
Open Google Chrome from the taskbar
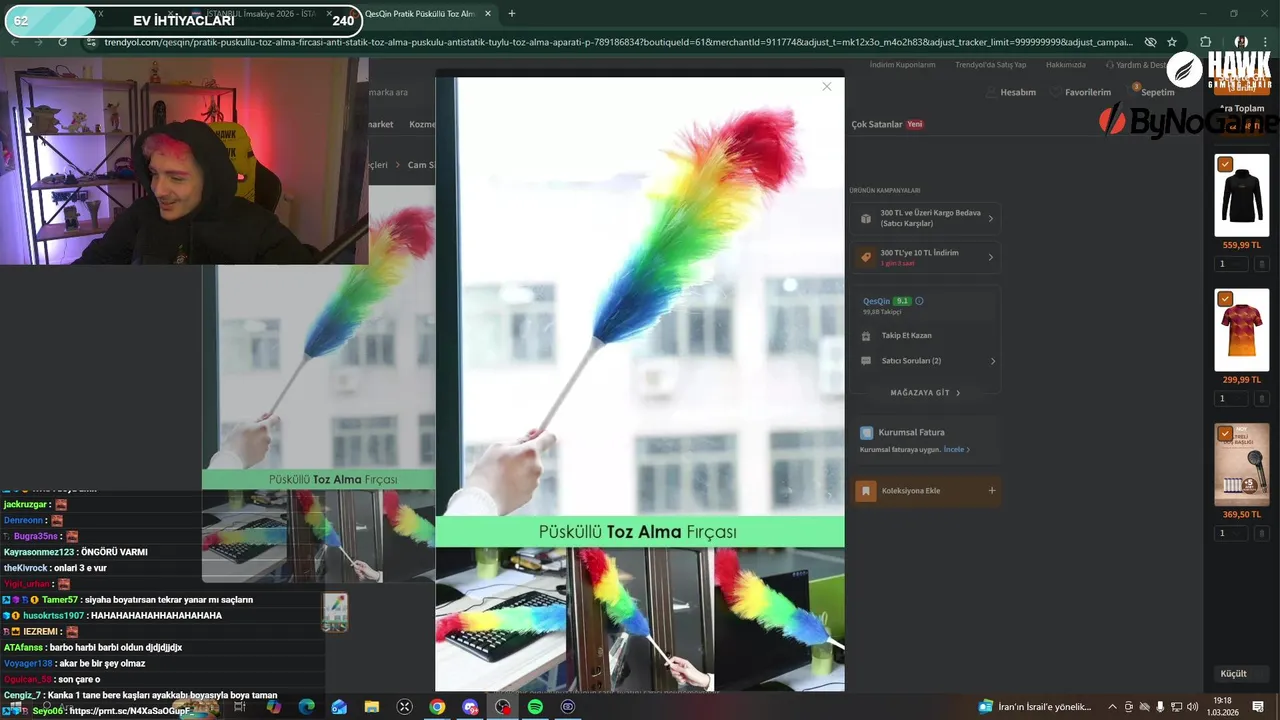point(437,707)
